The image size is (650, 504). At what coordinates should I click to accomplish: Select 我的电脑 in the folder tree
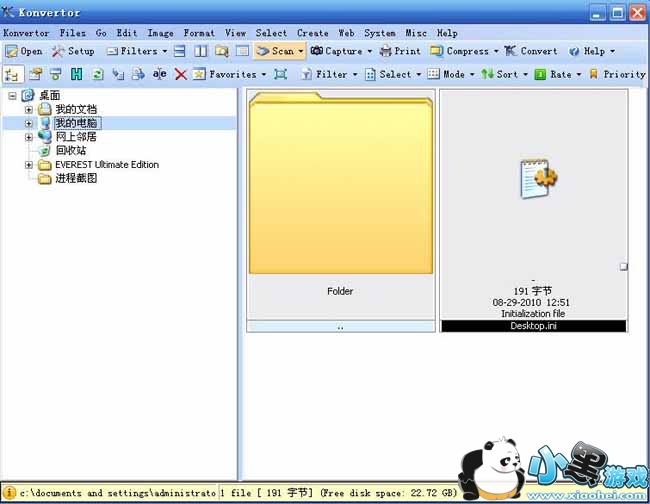pos(77,123)
